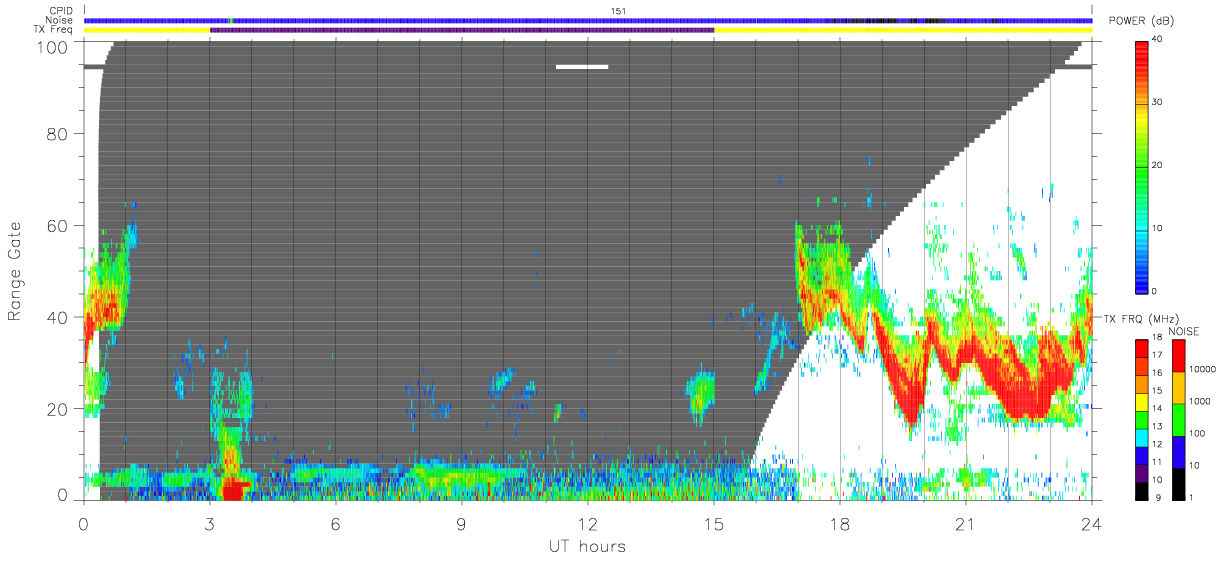Click the '24' tick on the UT hours axis

click(x=1091, y=523)
